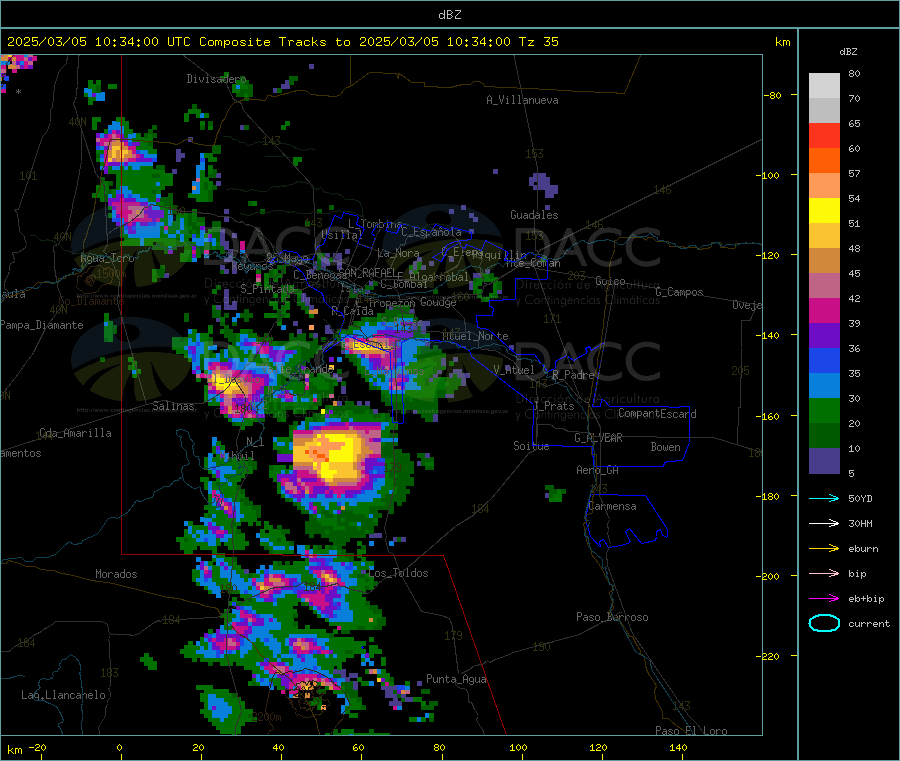Click the 'Tz 35' threshold text
The image size is (900, 761).
(538, 42)
